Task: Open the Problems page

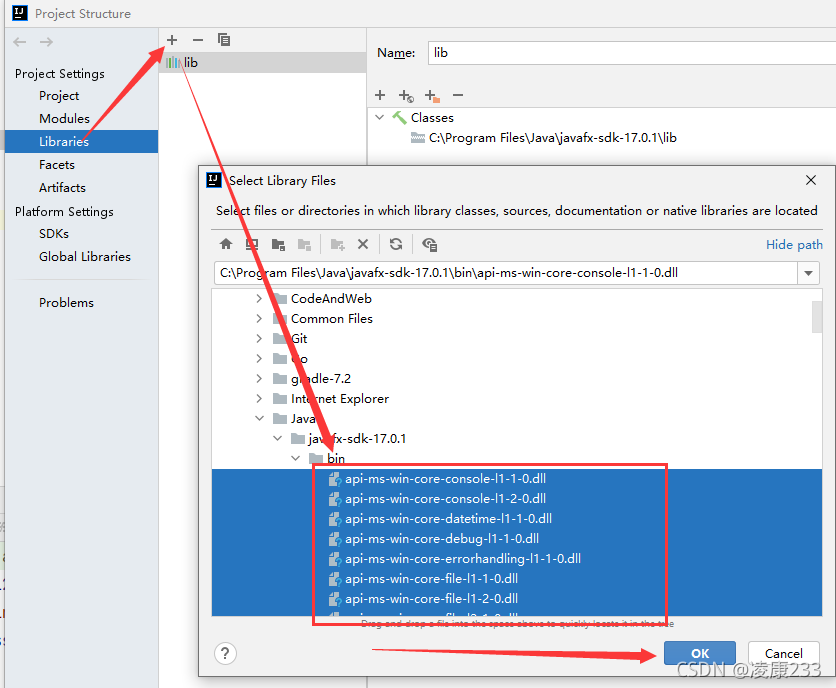Action: coord(66,302)
